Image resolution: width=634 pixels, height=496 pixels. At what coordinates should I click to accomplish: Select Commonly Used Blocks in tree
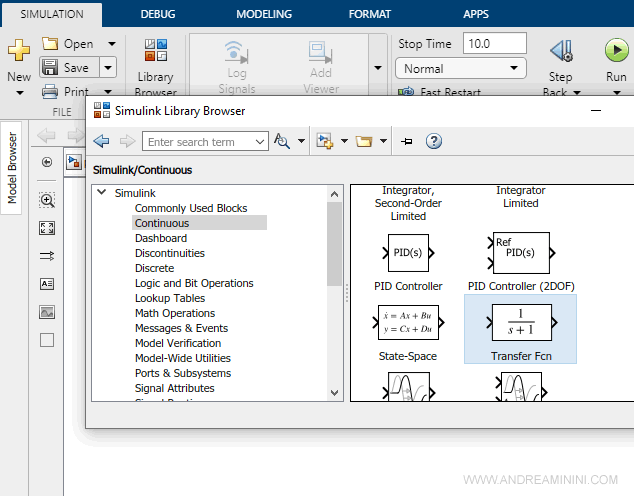click(x=191, y=208)
